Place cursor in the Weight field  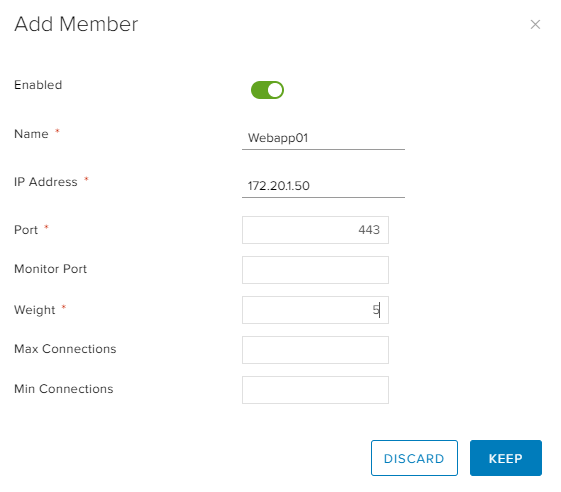315,310
